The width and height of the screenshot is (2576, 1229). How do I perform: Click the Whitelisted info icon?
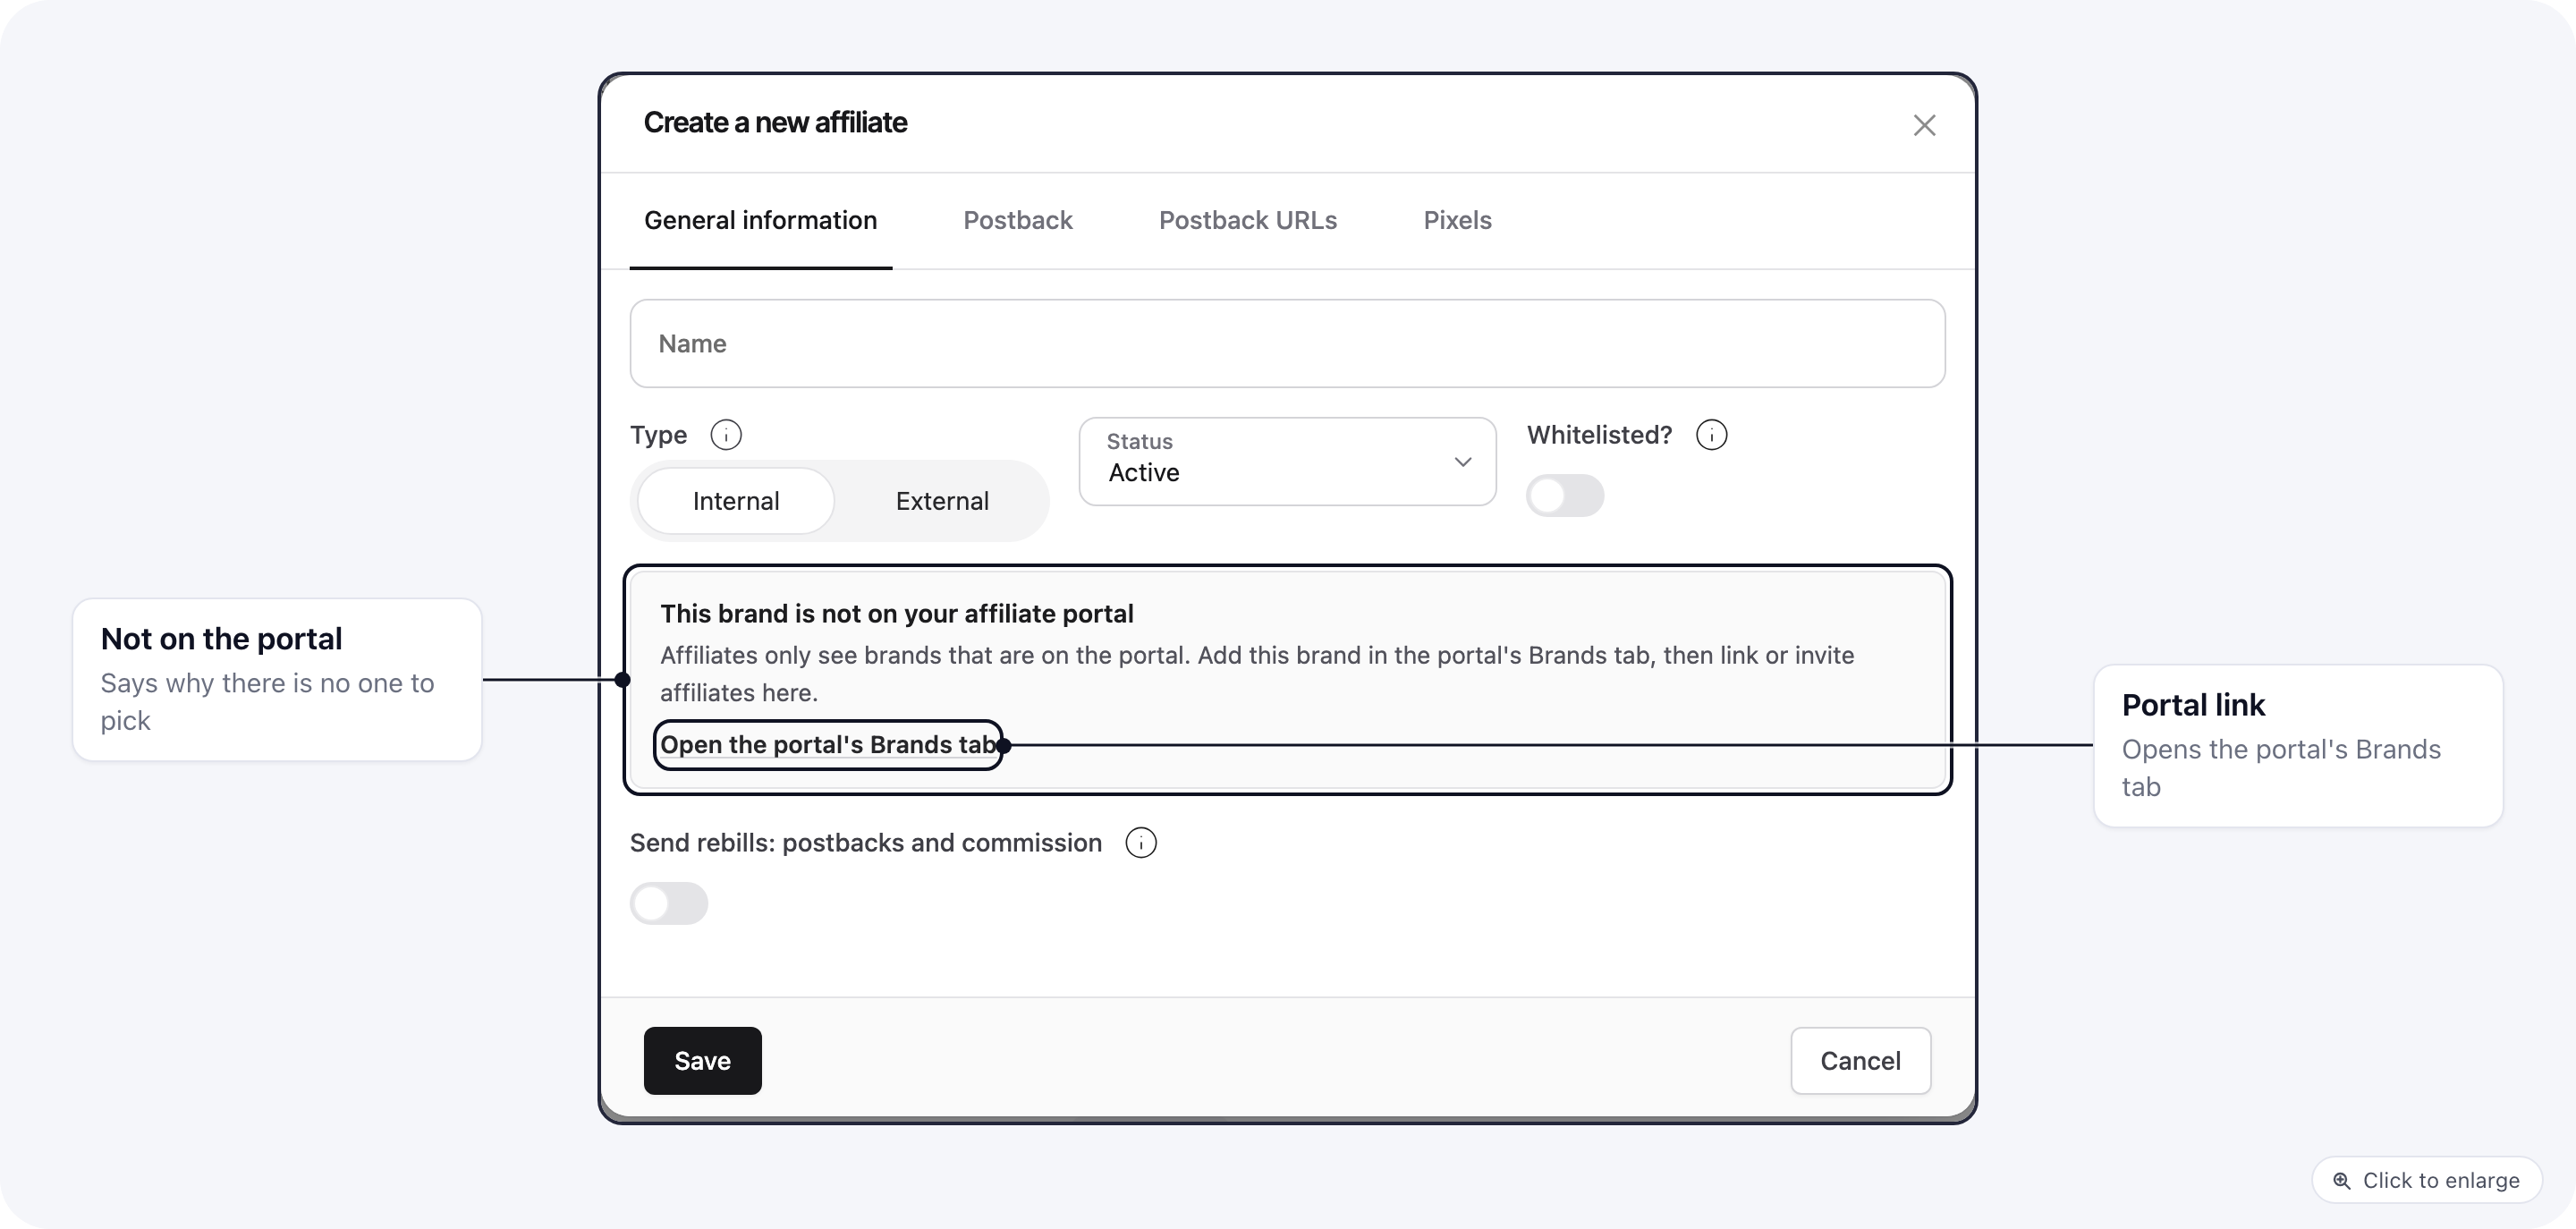[x=1711, y=435]
